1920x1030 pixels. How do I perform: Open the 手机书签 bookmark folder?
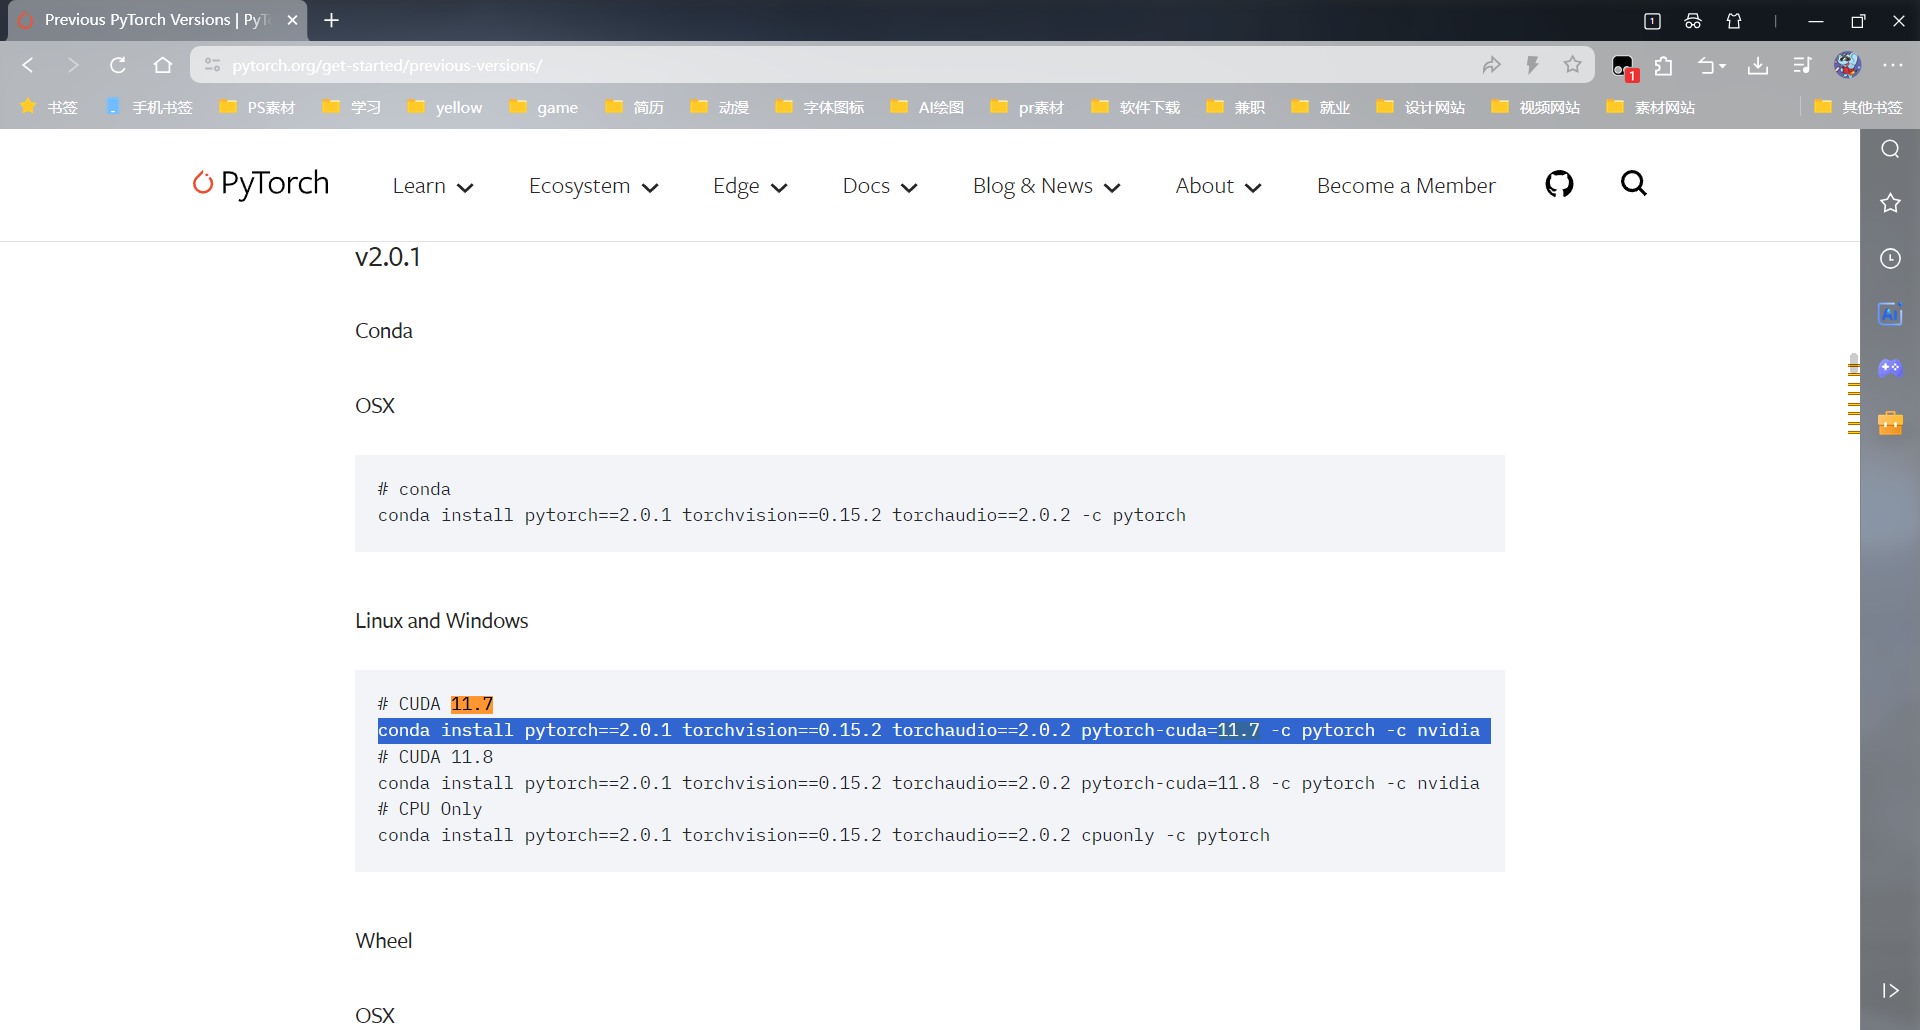(x=149, y=107)
